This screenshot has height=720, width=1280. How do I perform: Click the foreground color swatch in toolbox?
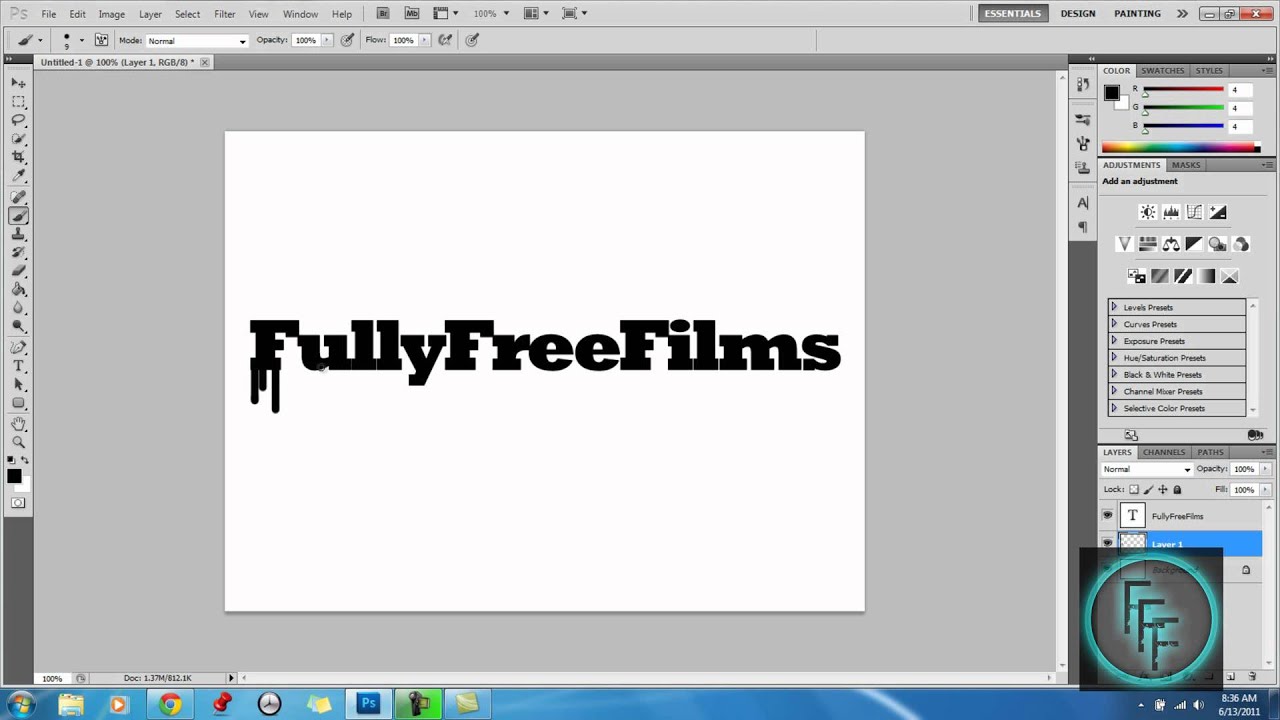[14, 476]
